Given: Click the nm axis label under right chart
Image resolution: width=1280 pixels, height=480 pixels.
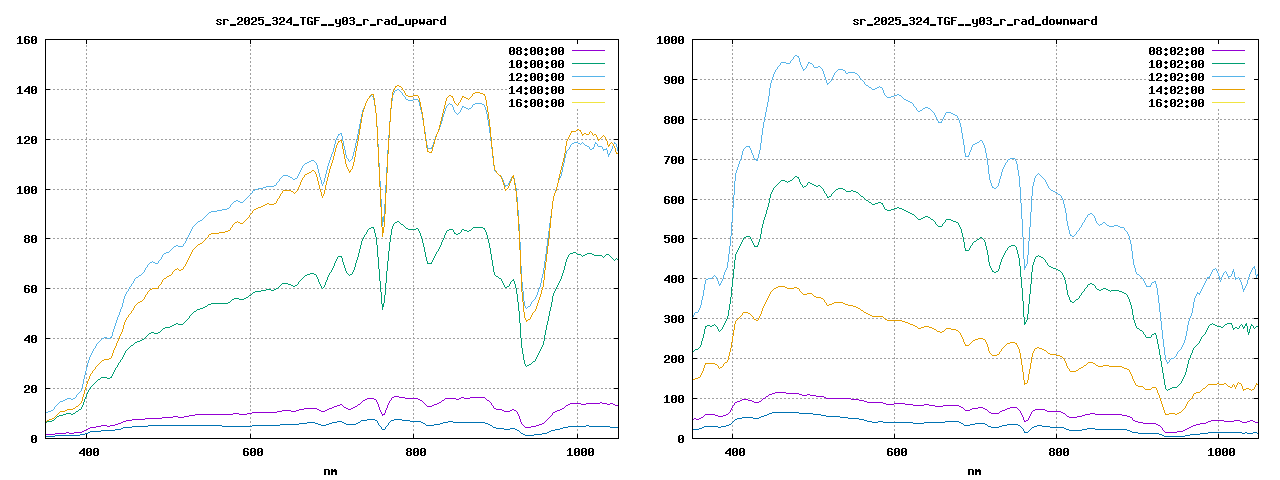Looking at the screenshot, I should coord(974,470).
